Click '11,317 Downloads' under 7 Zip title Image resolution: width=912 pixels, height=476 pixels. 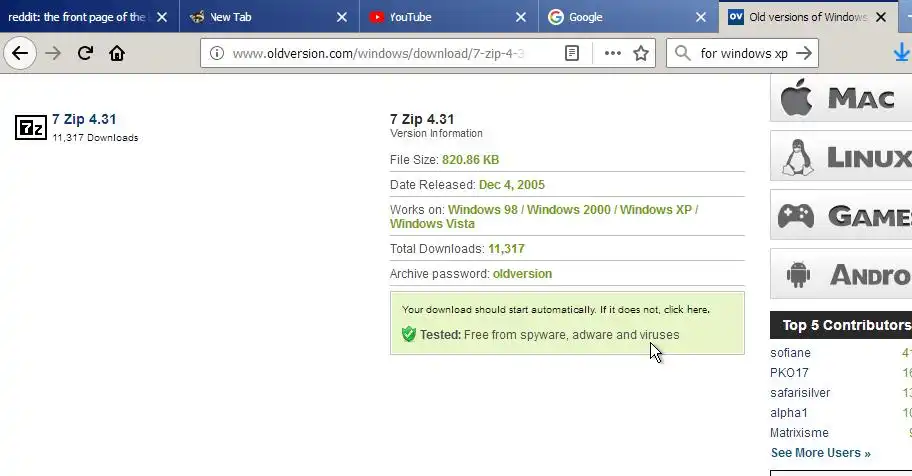point(95,138)
